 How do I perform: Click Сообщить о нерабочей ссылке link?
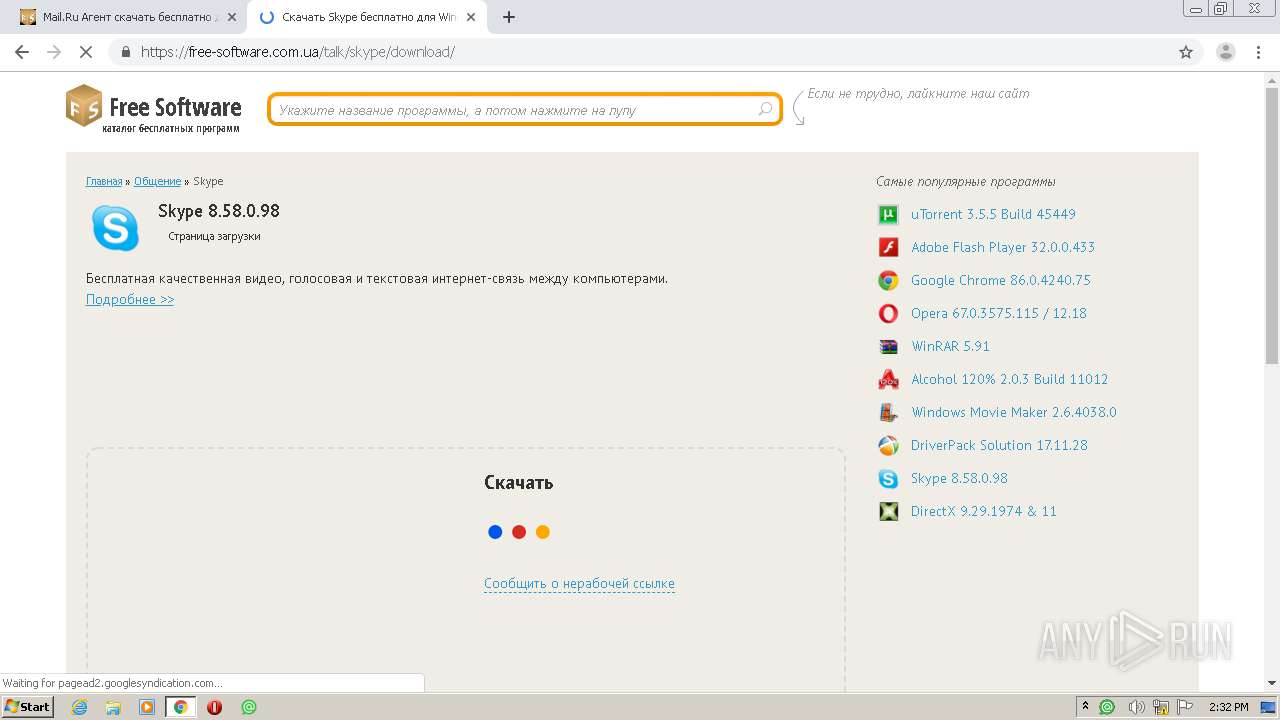[579, 583]
